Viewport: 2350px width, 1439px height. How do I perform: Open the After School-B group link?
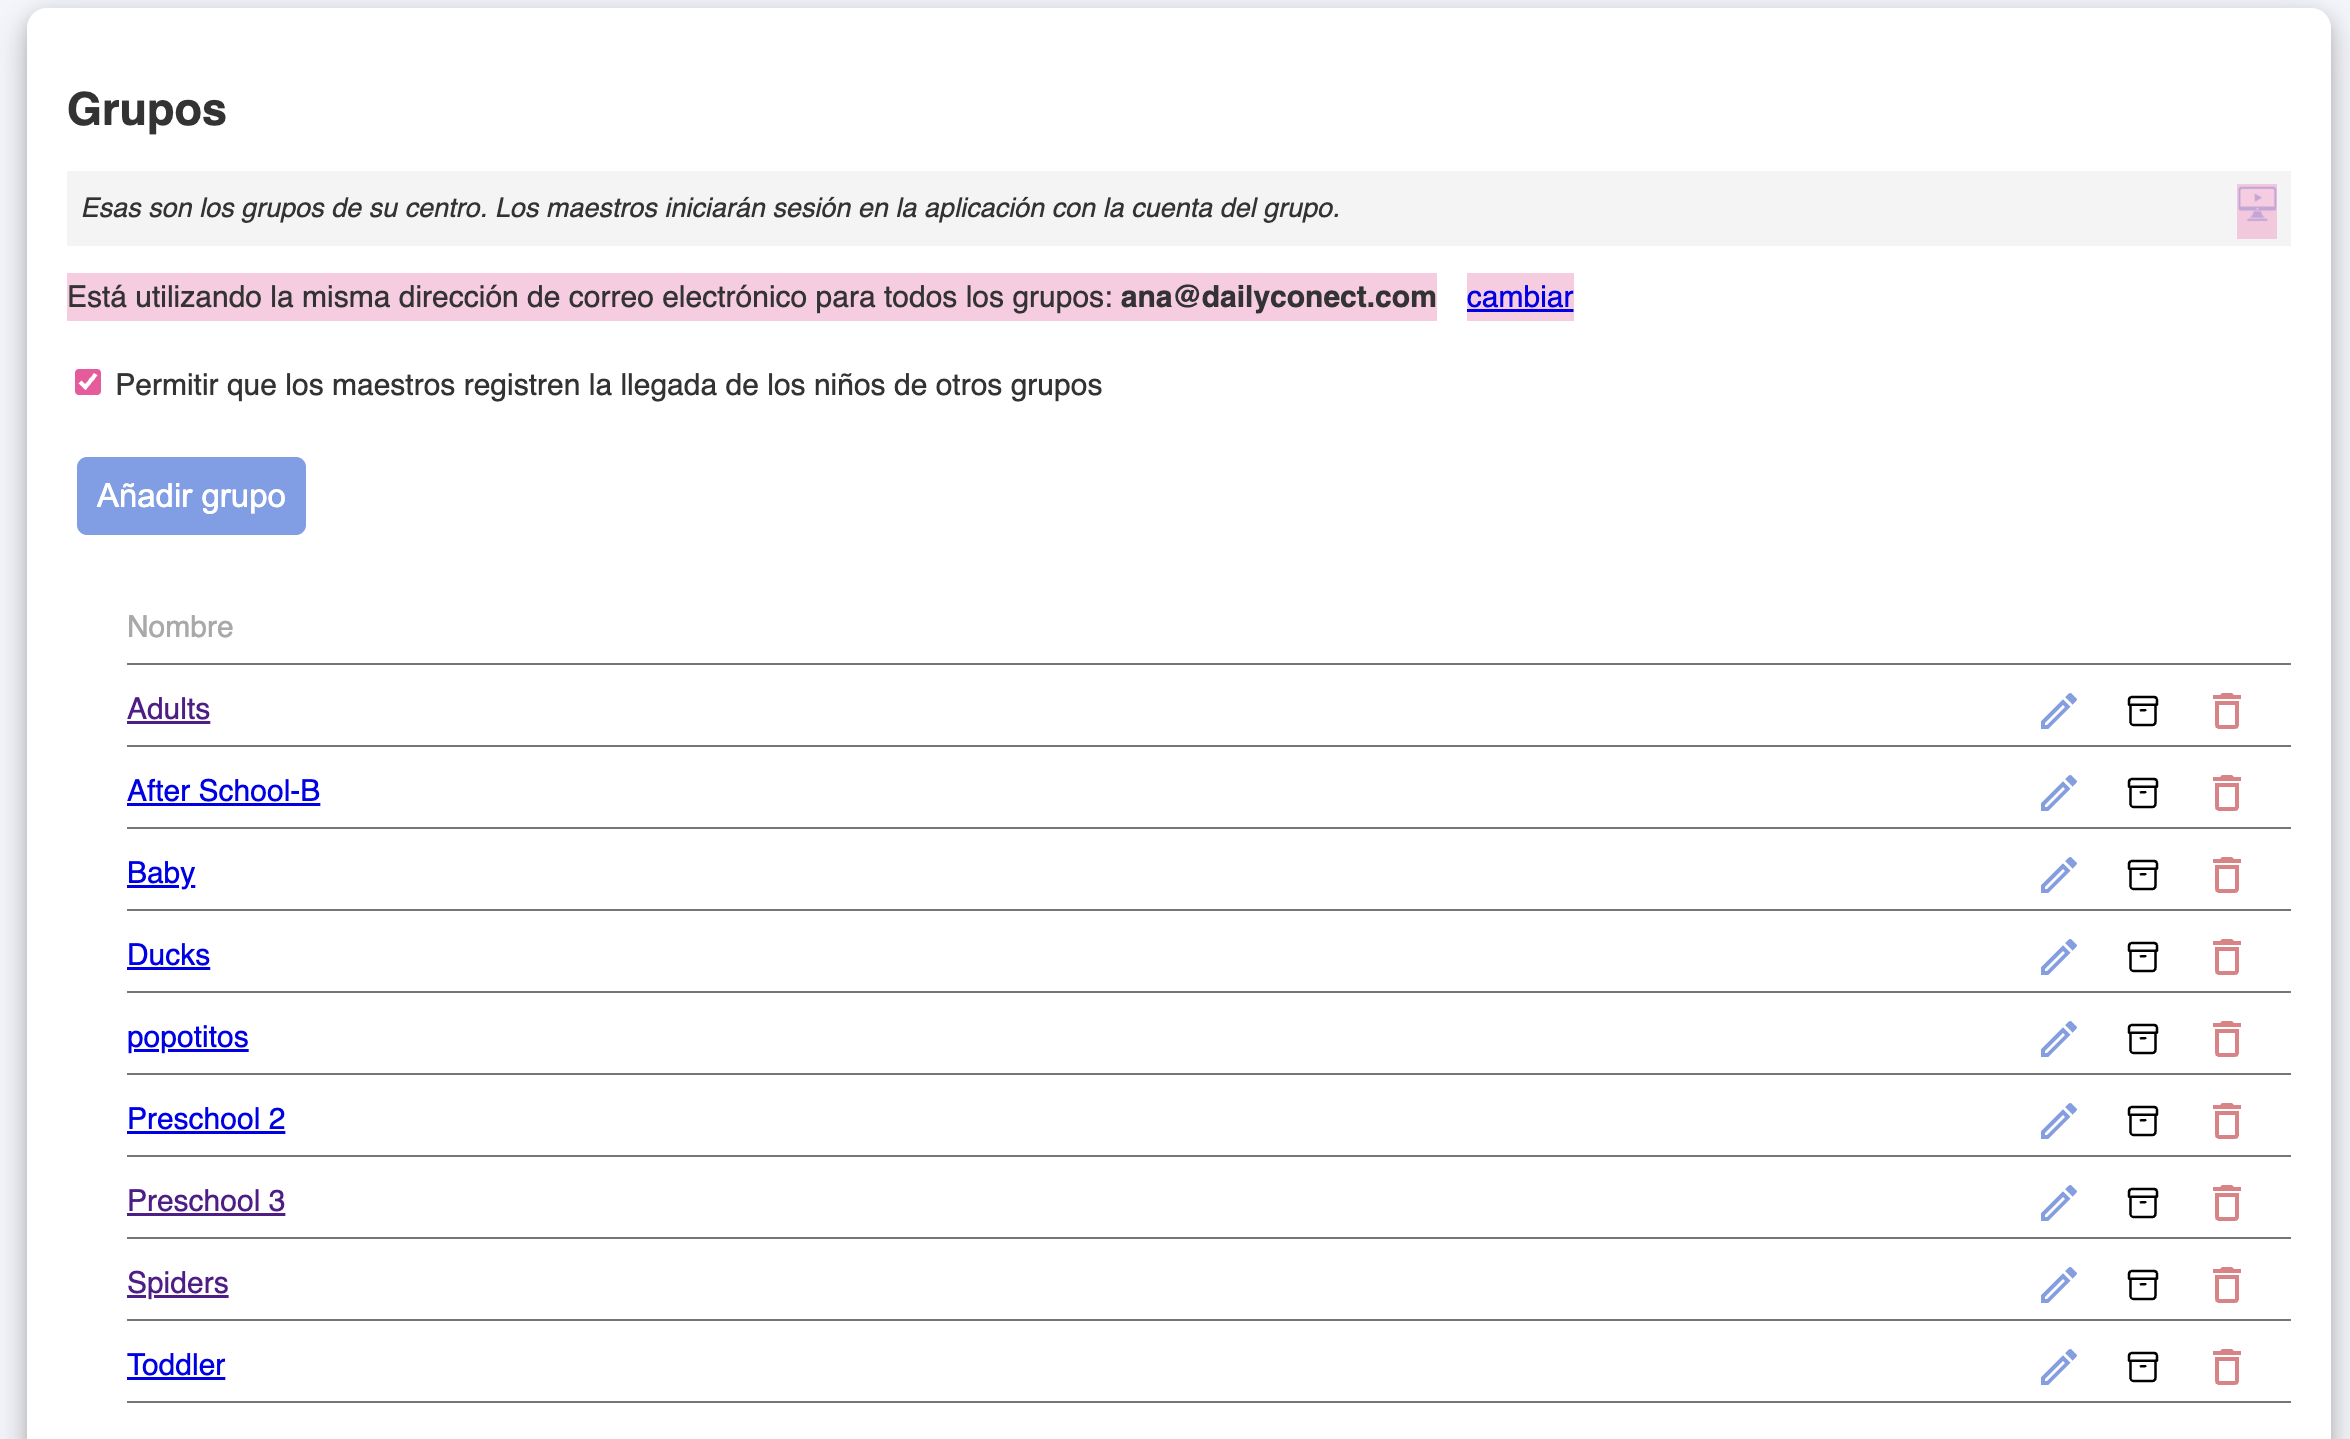tap(223, 791)
